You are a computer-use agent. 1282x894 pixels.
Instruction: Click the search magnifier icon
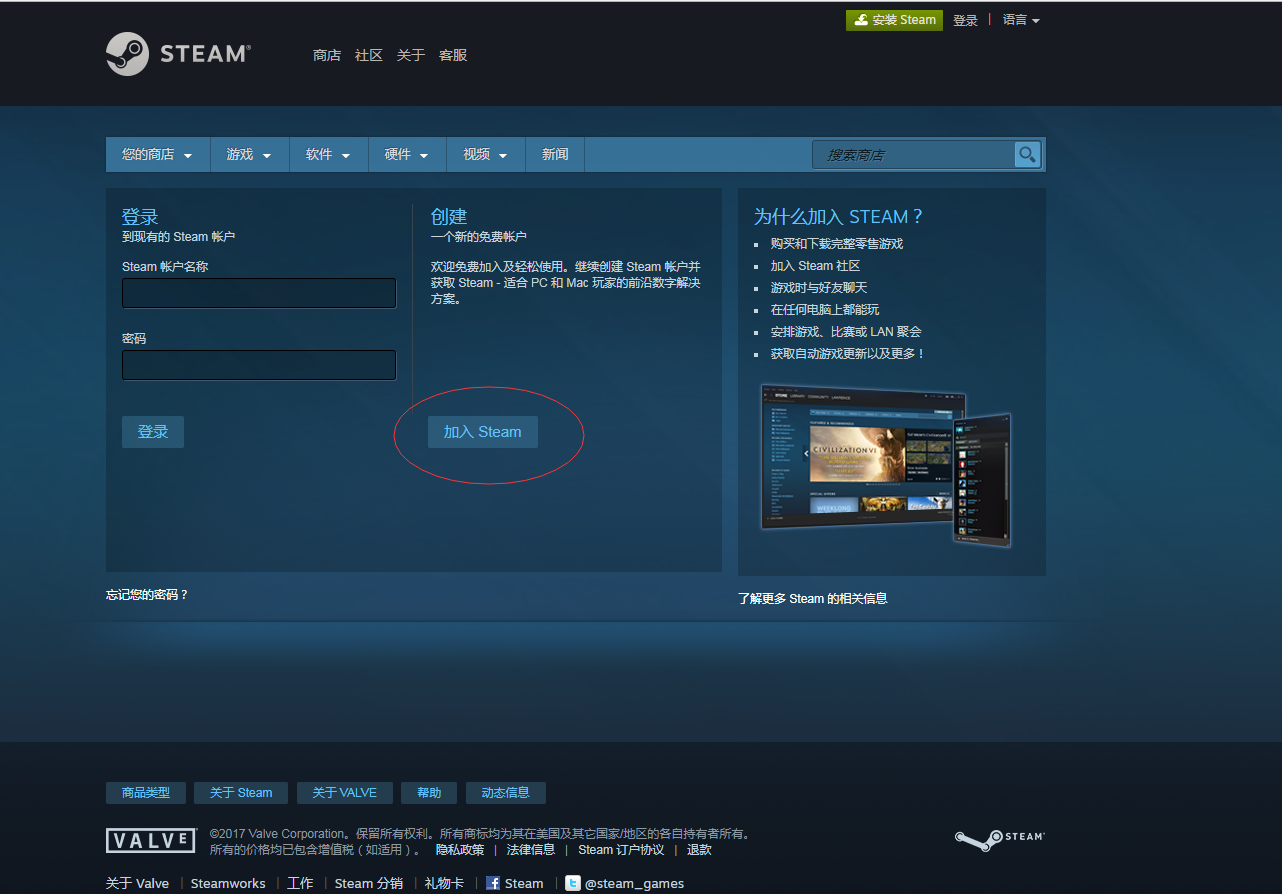coord(1027,154)
